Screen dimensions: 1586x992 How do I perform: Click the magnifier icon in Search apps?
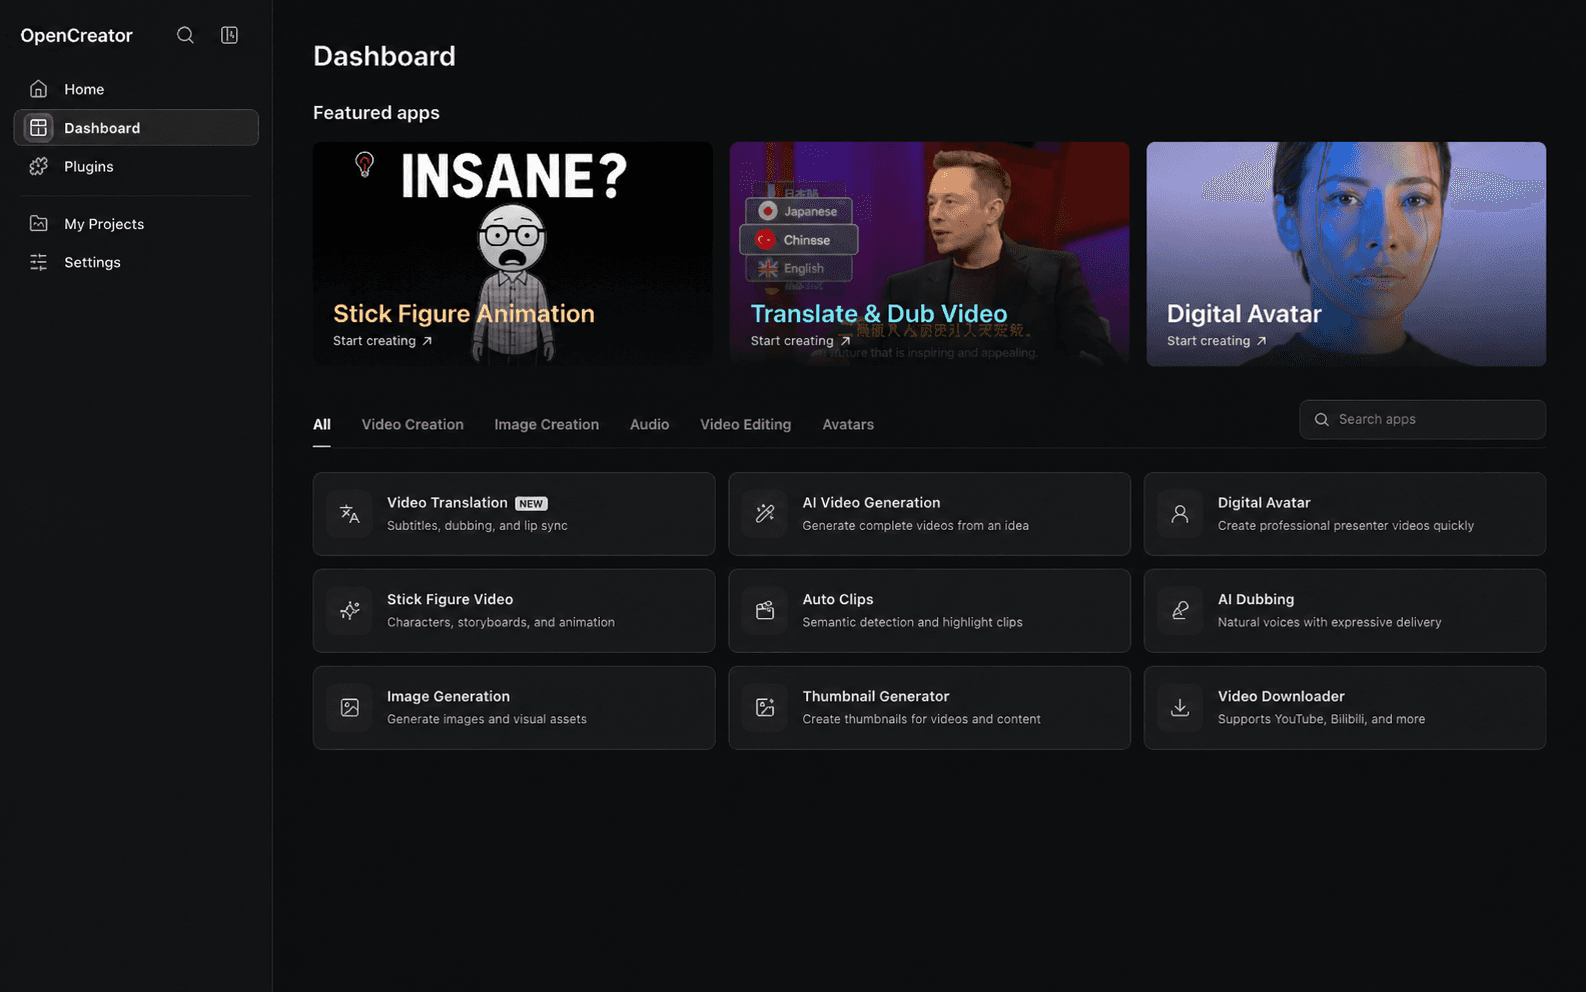(x=1321, y=420)
